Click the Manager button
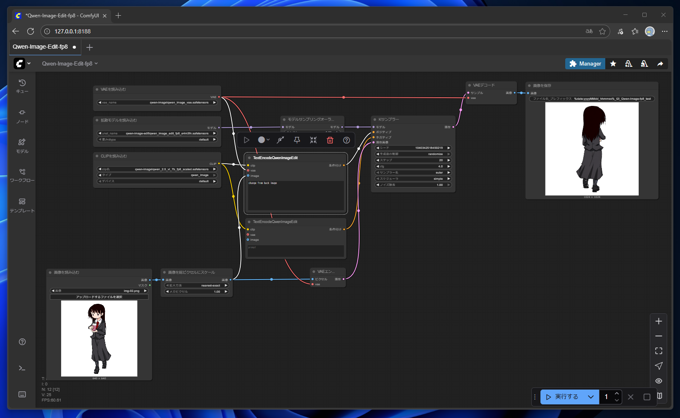680x418 pixels. pyautogui.click(x=585, y=63)
